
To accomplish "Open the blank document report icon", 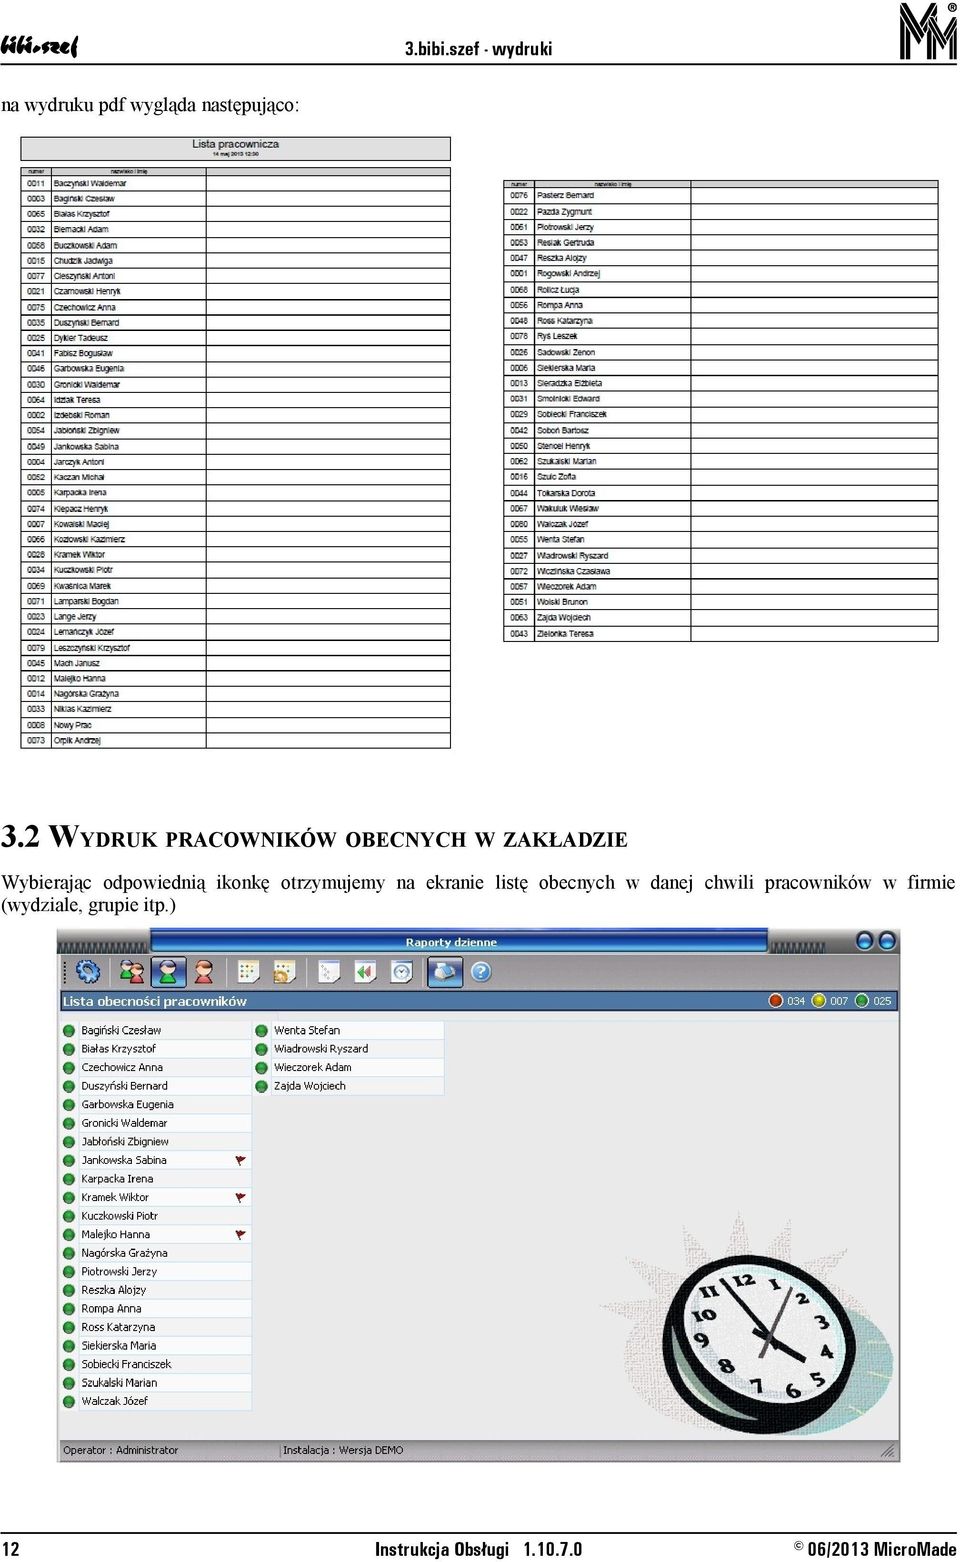I will [329, 971].
